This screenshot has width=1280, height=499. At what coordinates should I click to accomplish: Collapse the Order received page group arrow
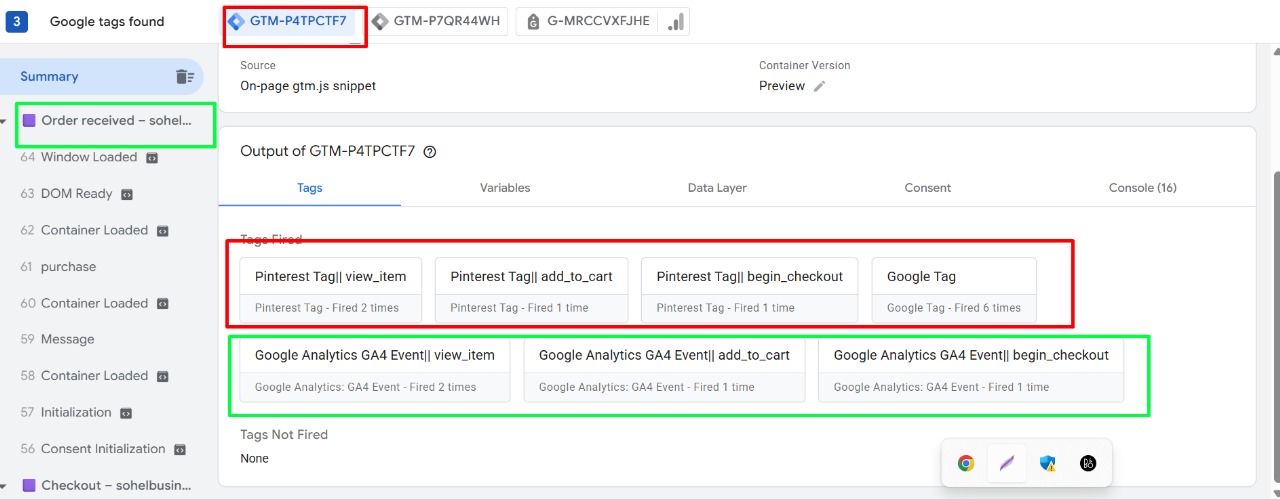(x=3, y=121)
